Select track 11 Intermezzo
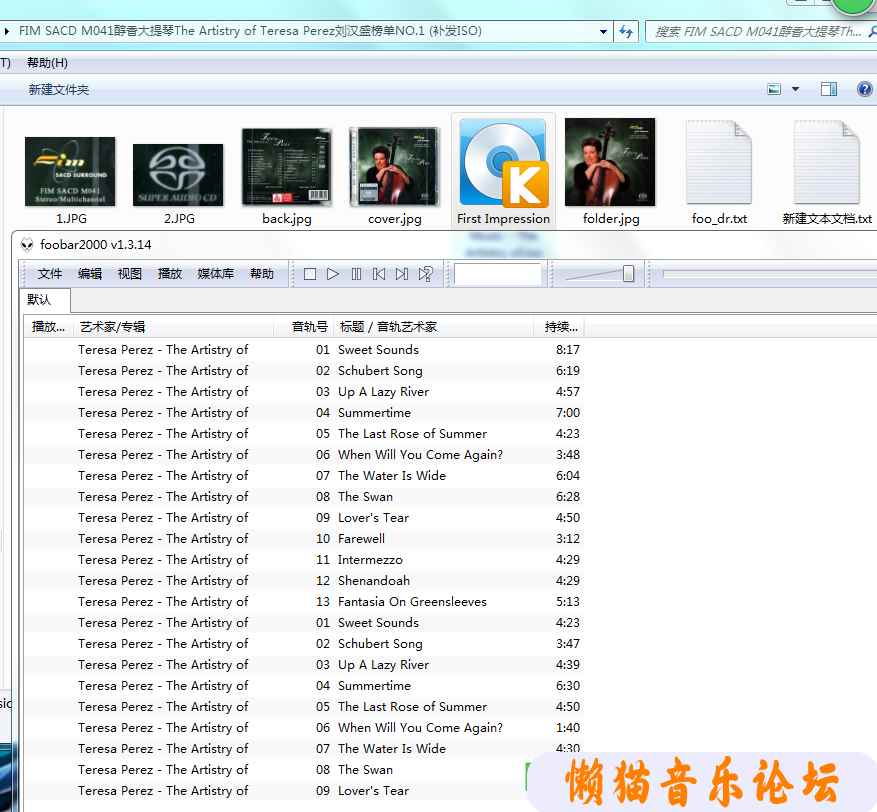The width and height of the screenshot is (877, 812). click(304, 559)
